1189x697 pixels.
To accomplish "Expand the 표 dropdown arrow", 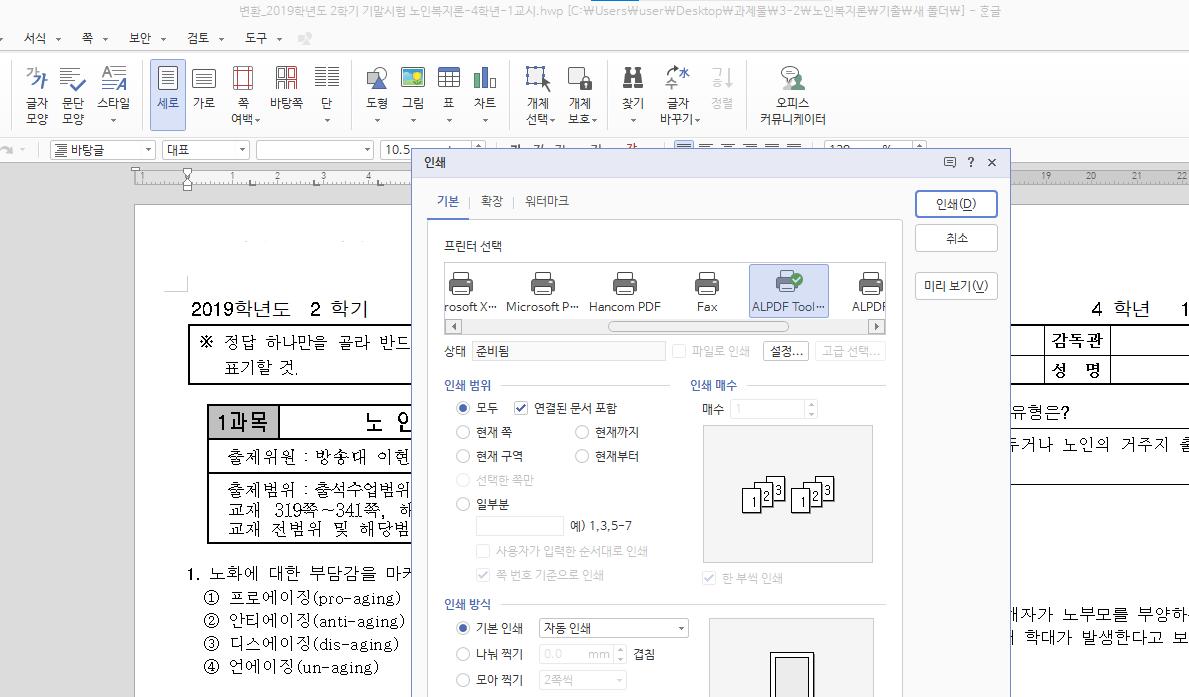I will click(449, 121).
